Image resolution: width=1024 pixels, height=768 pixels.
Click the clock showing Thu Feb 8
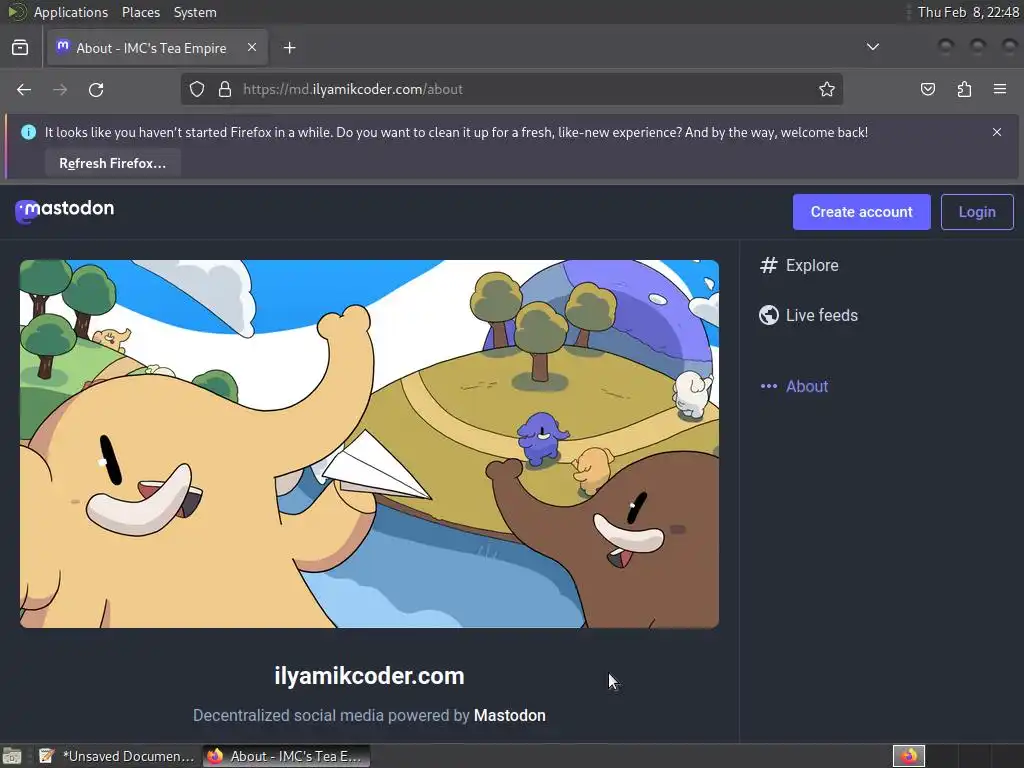968,12
